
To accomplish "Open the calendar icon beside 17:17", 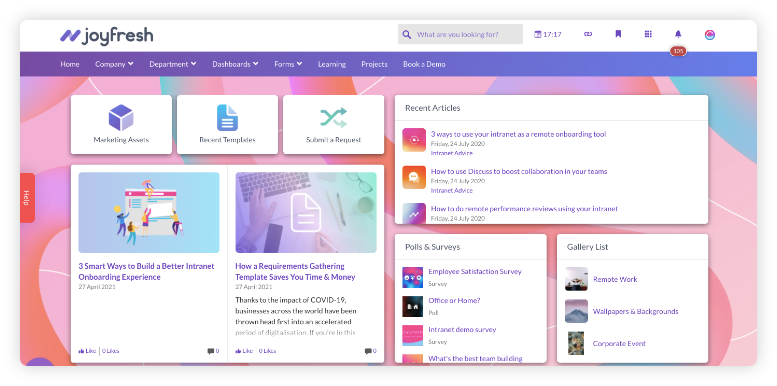I will tap(538, 34).
